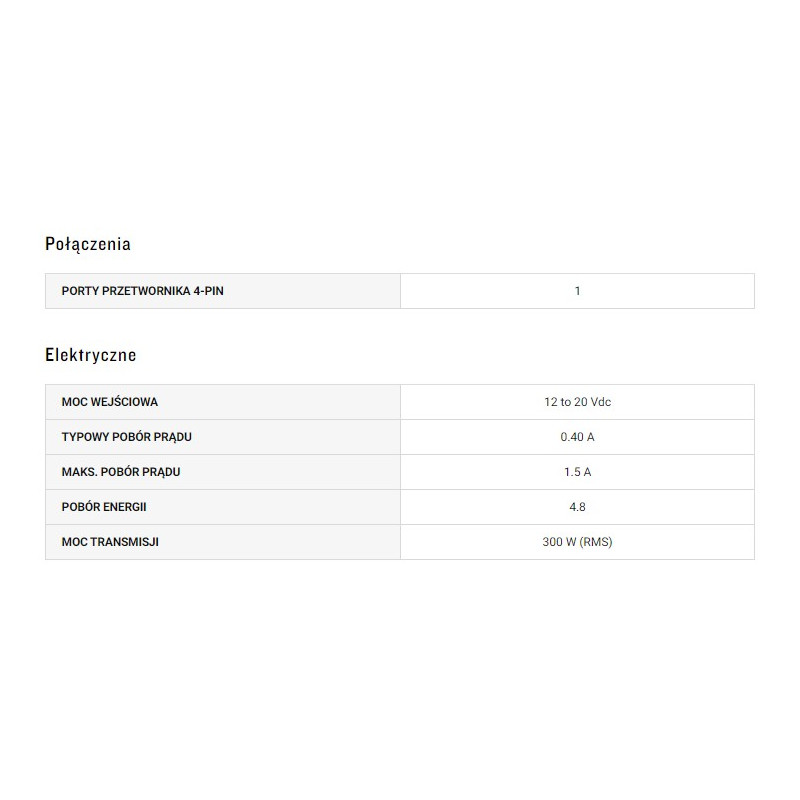
Task: Click the value 1 for transducer ports
Action: (x=577, y=291)
